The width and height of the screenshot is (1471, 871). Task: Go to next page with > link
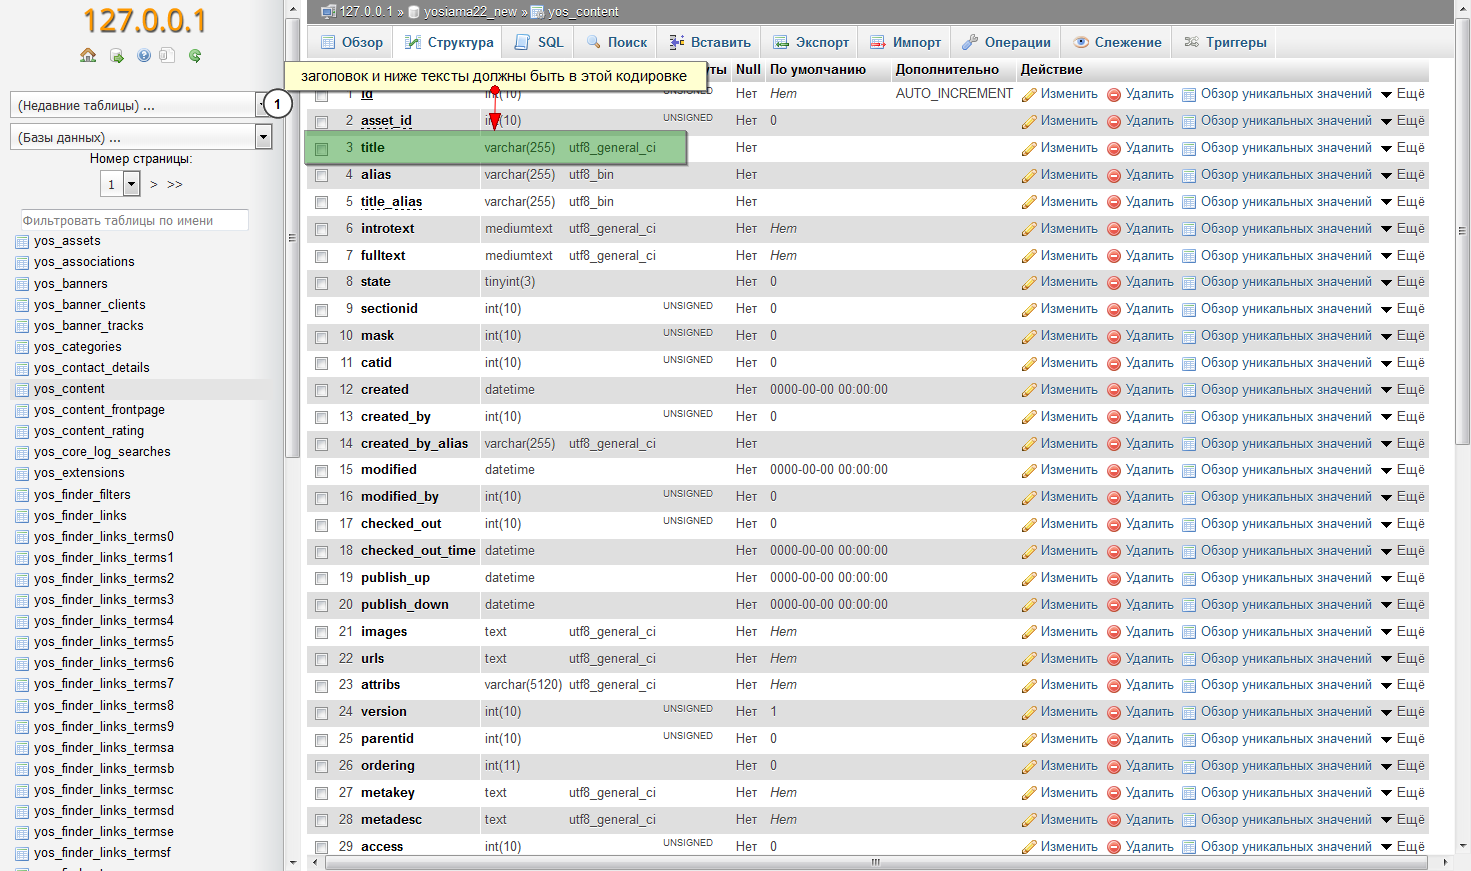(153, 184)
